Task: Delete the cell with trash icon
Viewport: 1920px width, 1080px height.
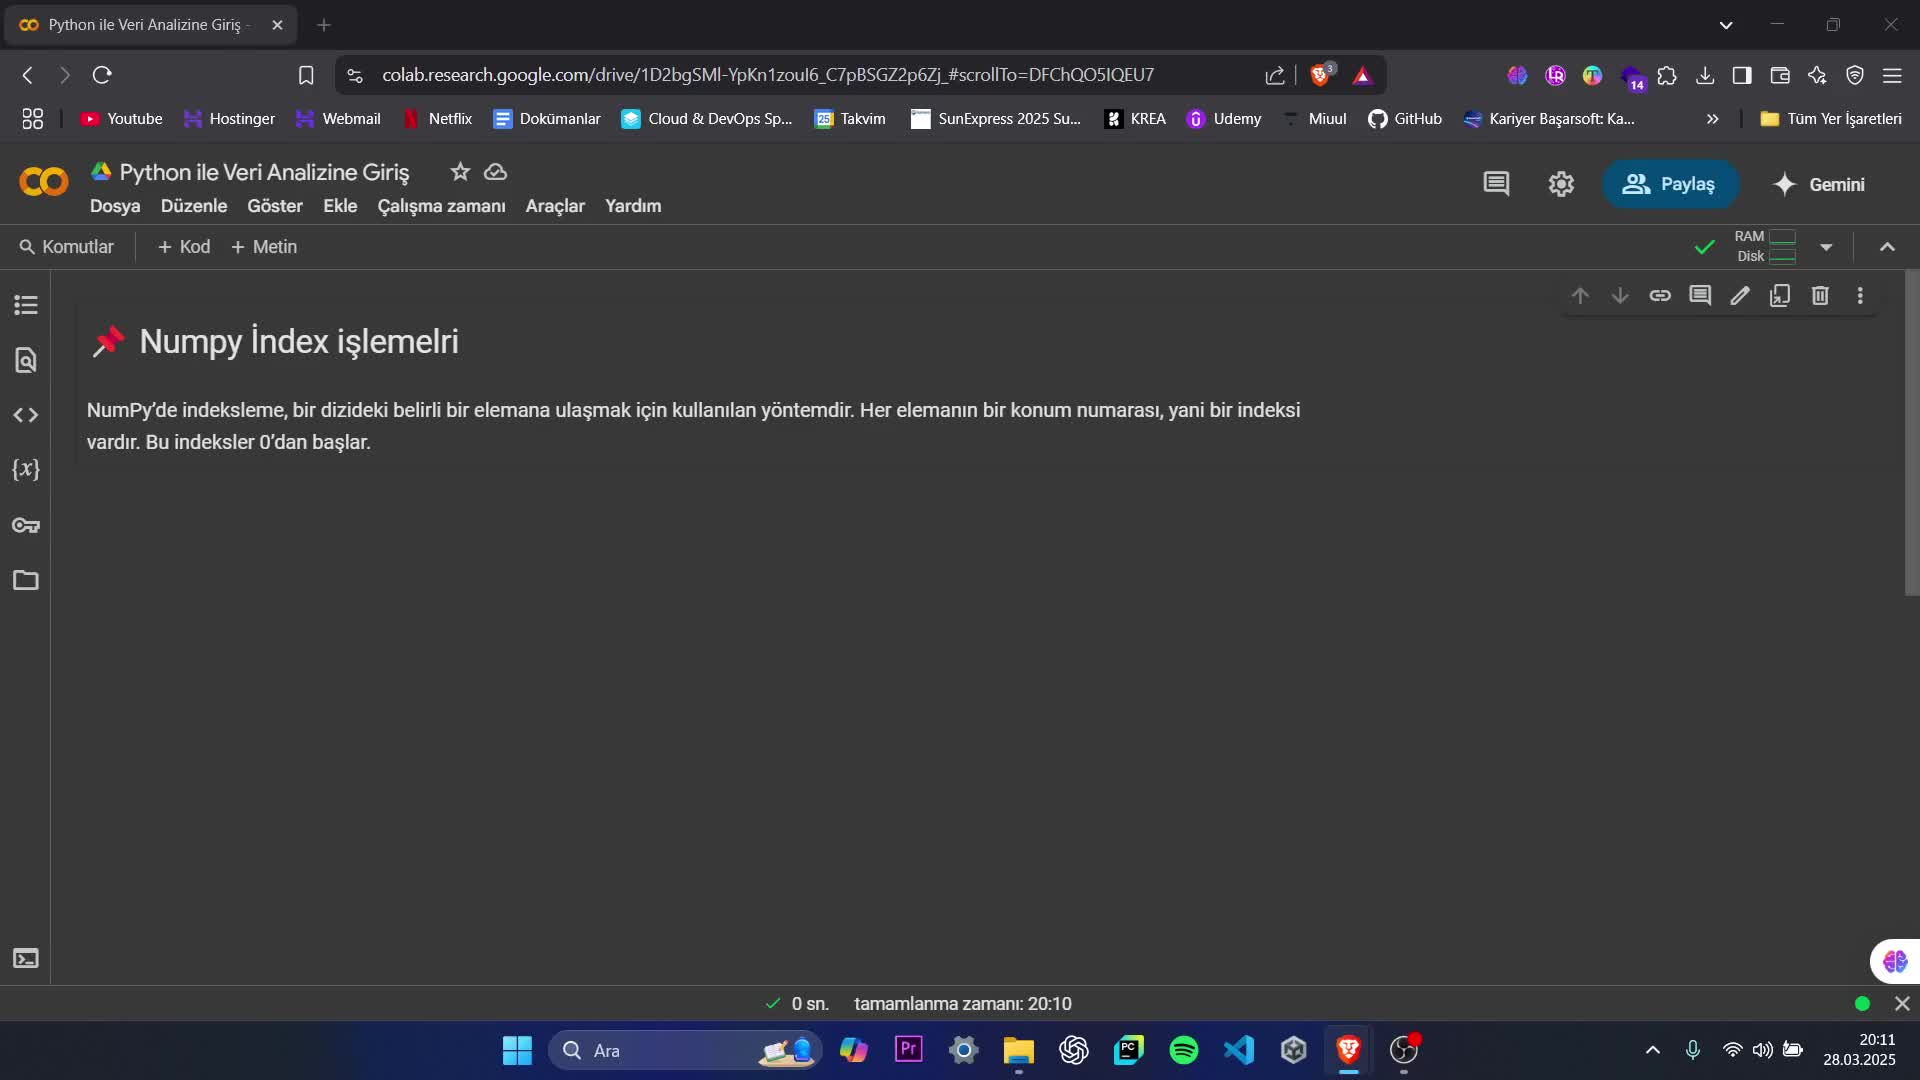Action: tap(1820, 296)
